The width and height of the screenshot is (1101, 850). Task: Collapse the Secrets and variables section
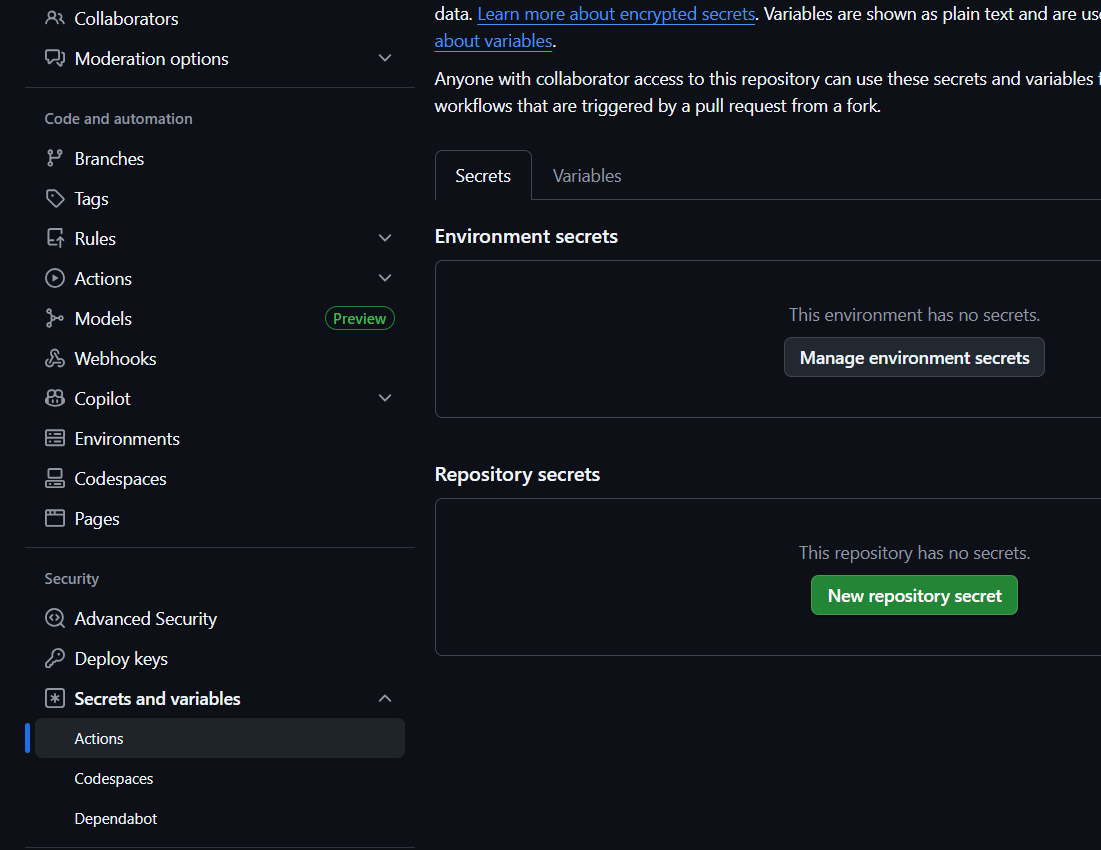click(x=385, y=698)
